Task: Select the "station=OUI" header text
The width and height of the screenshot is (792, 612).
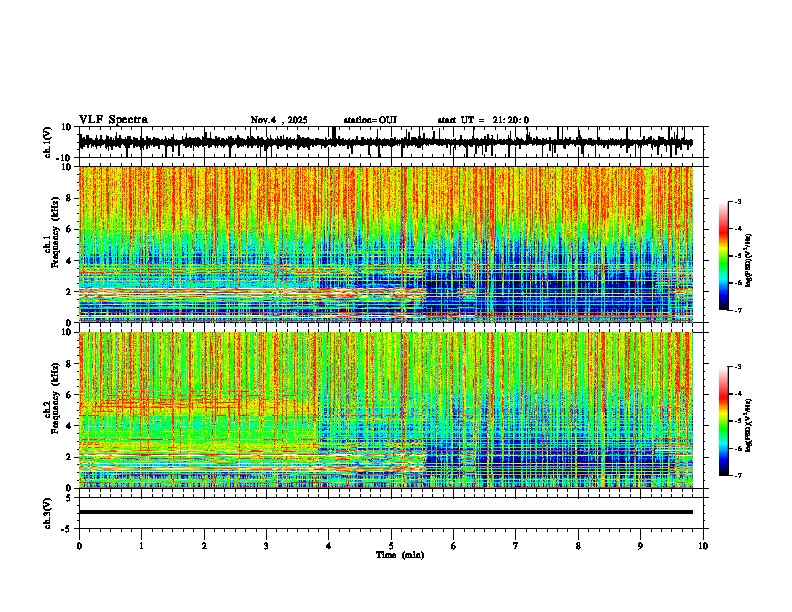Action: [370, 120]
